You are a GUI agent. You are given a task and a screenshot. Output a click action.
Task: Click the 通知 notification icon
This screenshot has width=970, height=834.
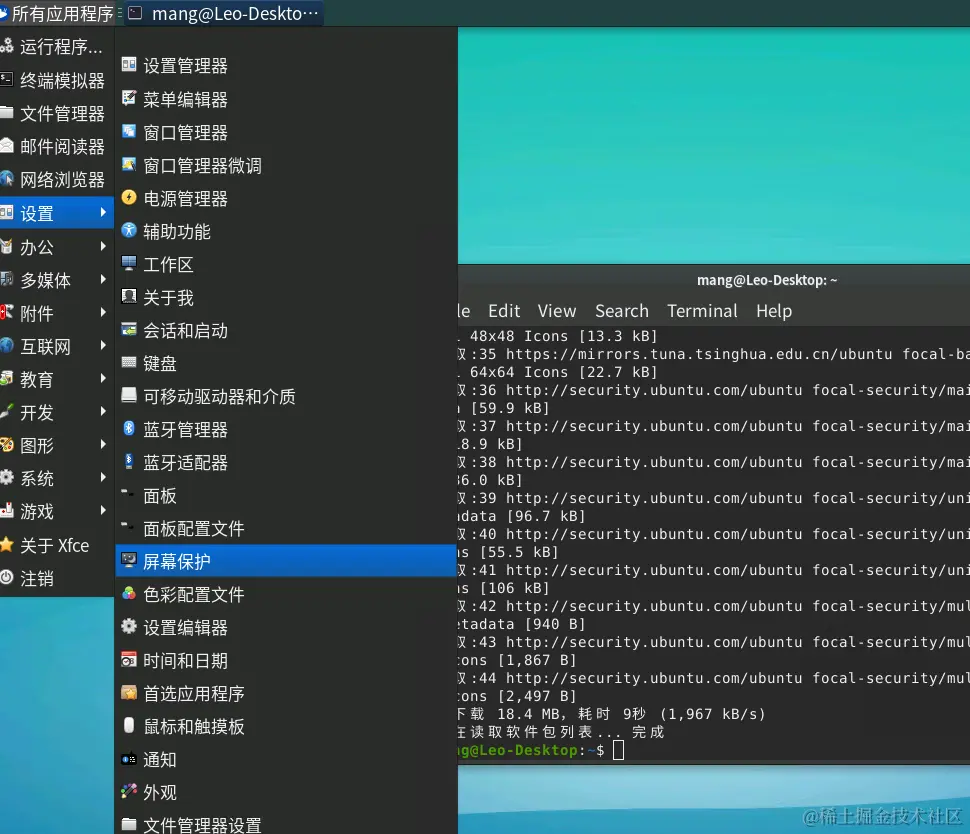coord(129,759)
